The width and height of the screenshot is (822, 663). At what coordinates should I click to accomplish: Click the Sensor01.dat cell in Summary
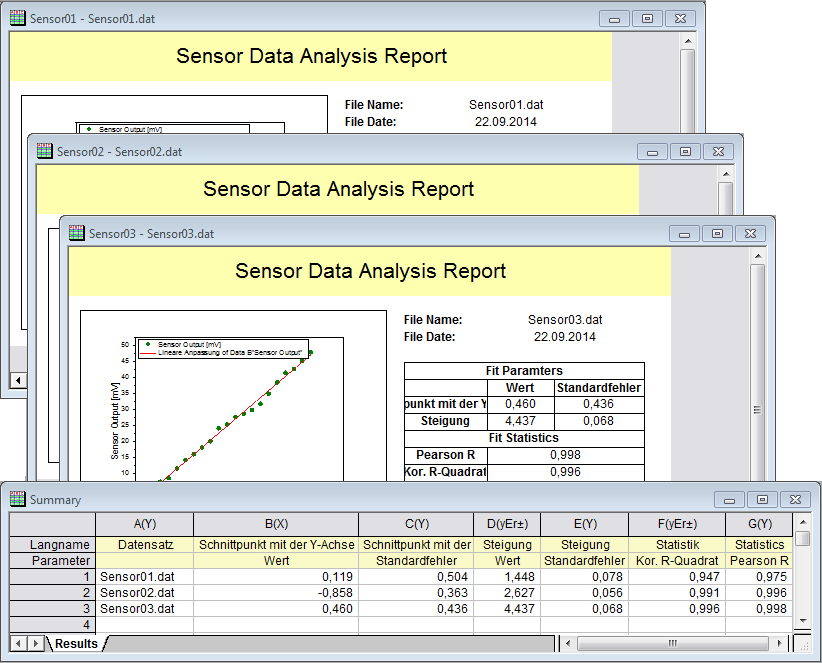pos(145,577)
